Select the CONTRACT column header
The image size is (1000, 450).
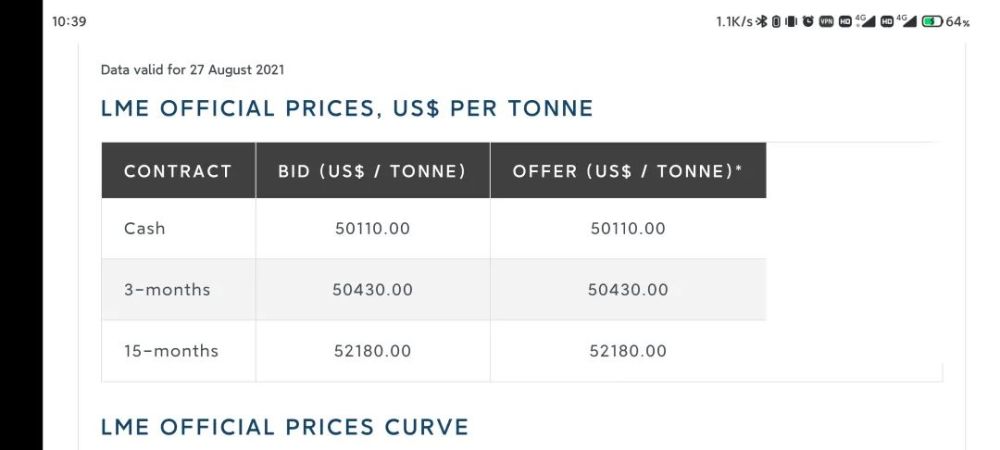tap(178, 171)
